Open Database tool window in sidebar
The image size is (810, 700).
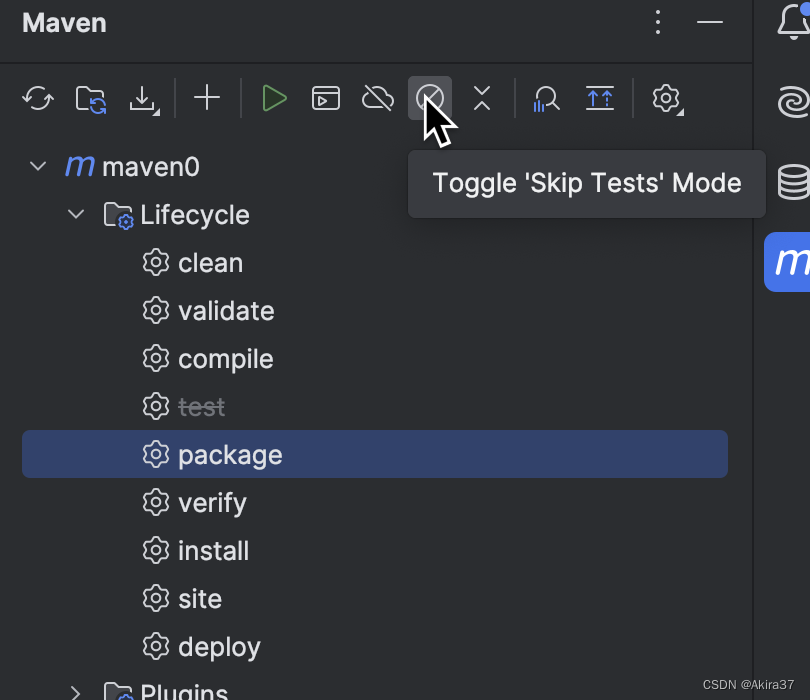793,182
